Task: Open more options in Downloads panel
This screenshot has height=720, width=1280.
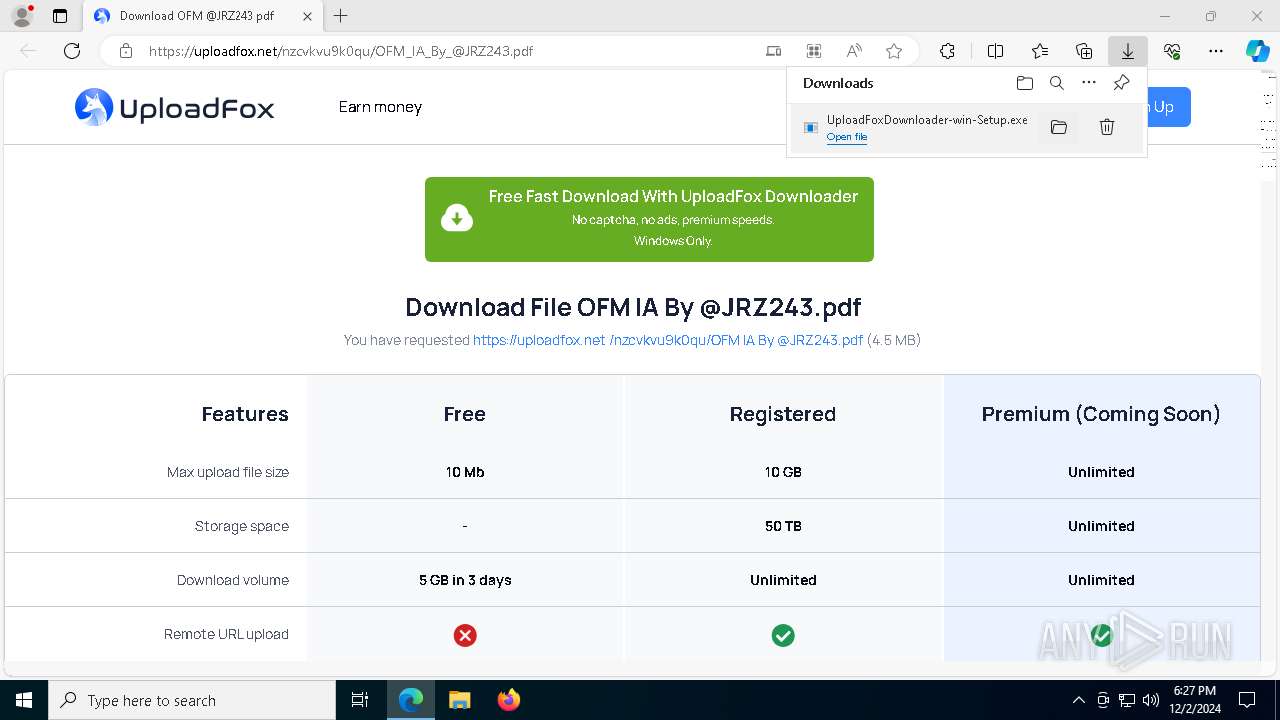Action: [1089, 83]
